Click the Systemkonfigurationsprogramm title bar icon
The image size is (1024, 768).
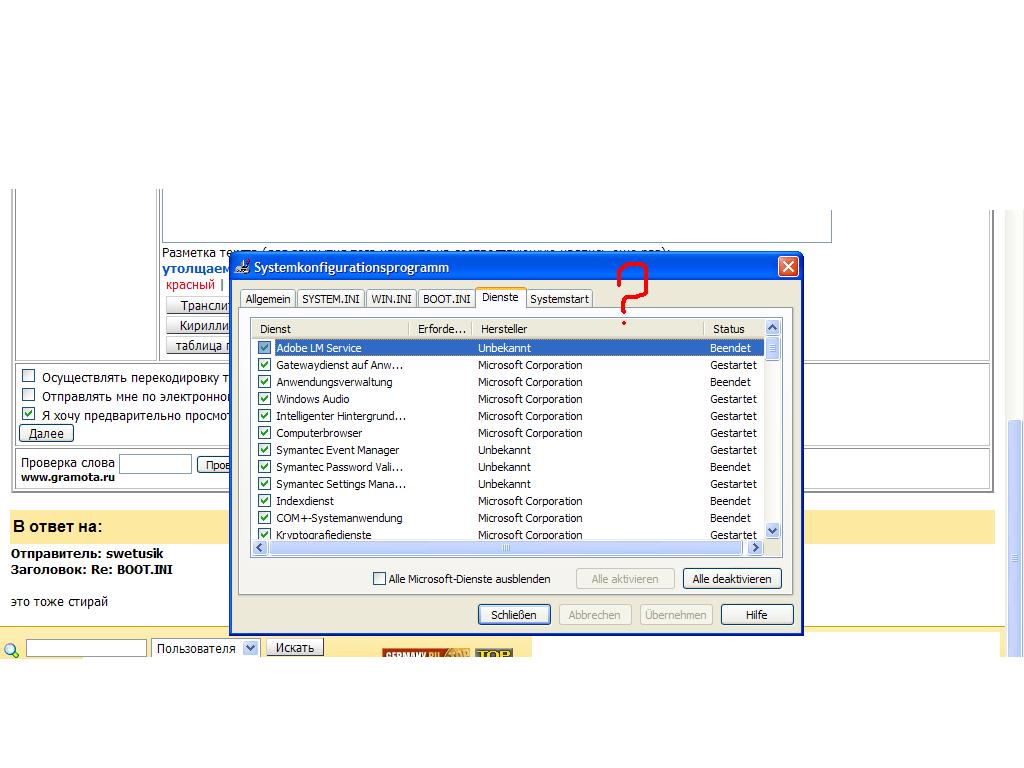click(242, 267)
